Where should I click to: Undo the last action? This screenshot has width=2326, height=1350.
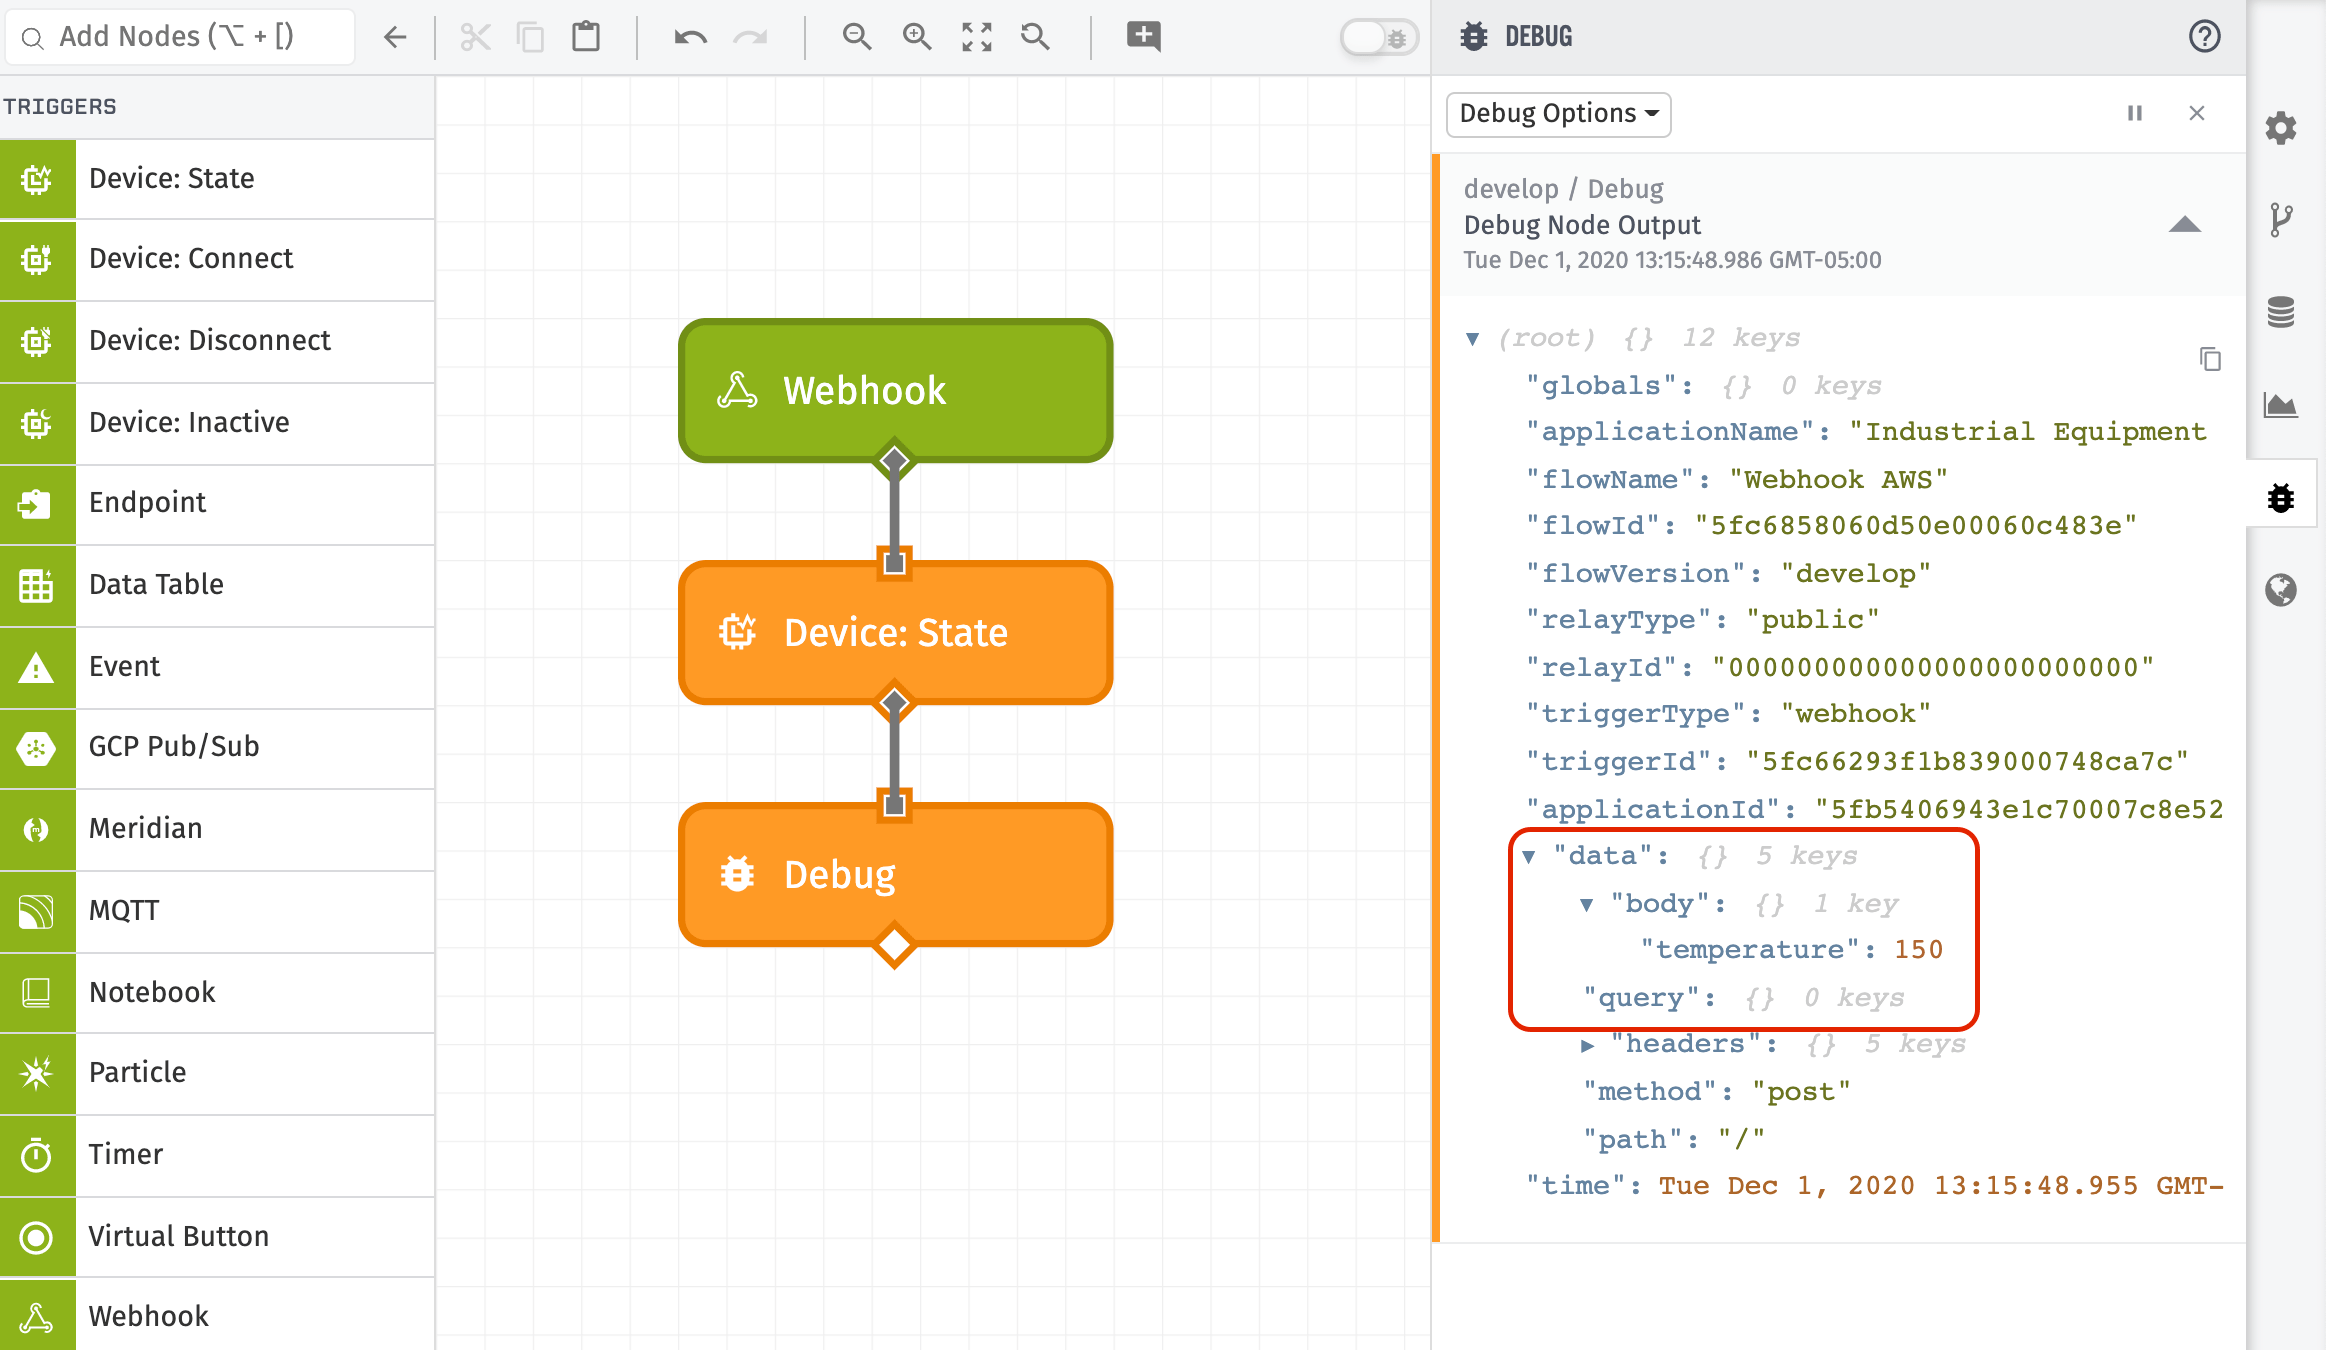(690, 37)
